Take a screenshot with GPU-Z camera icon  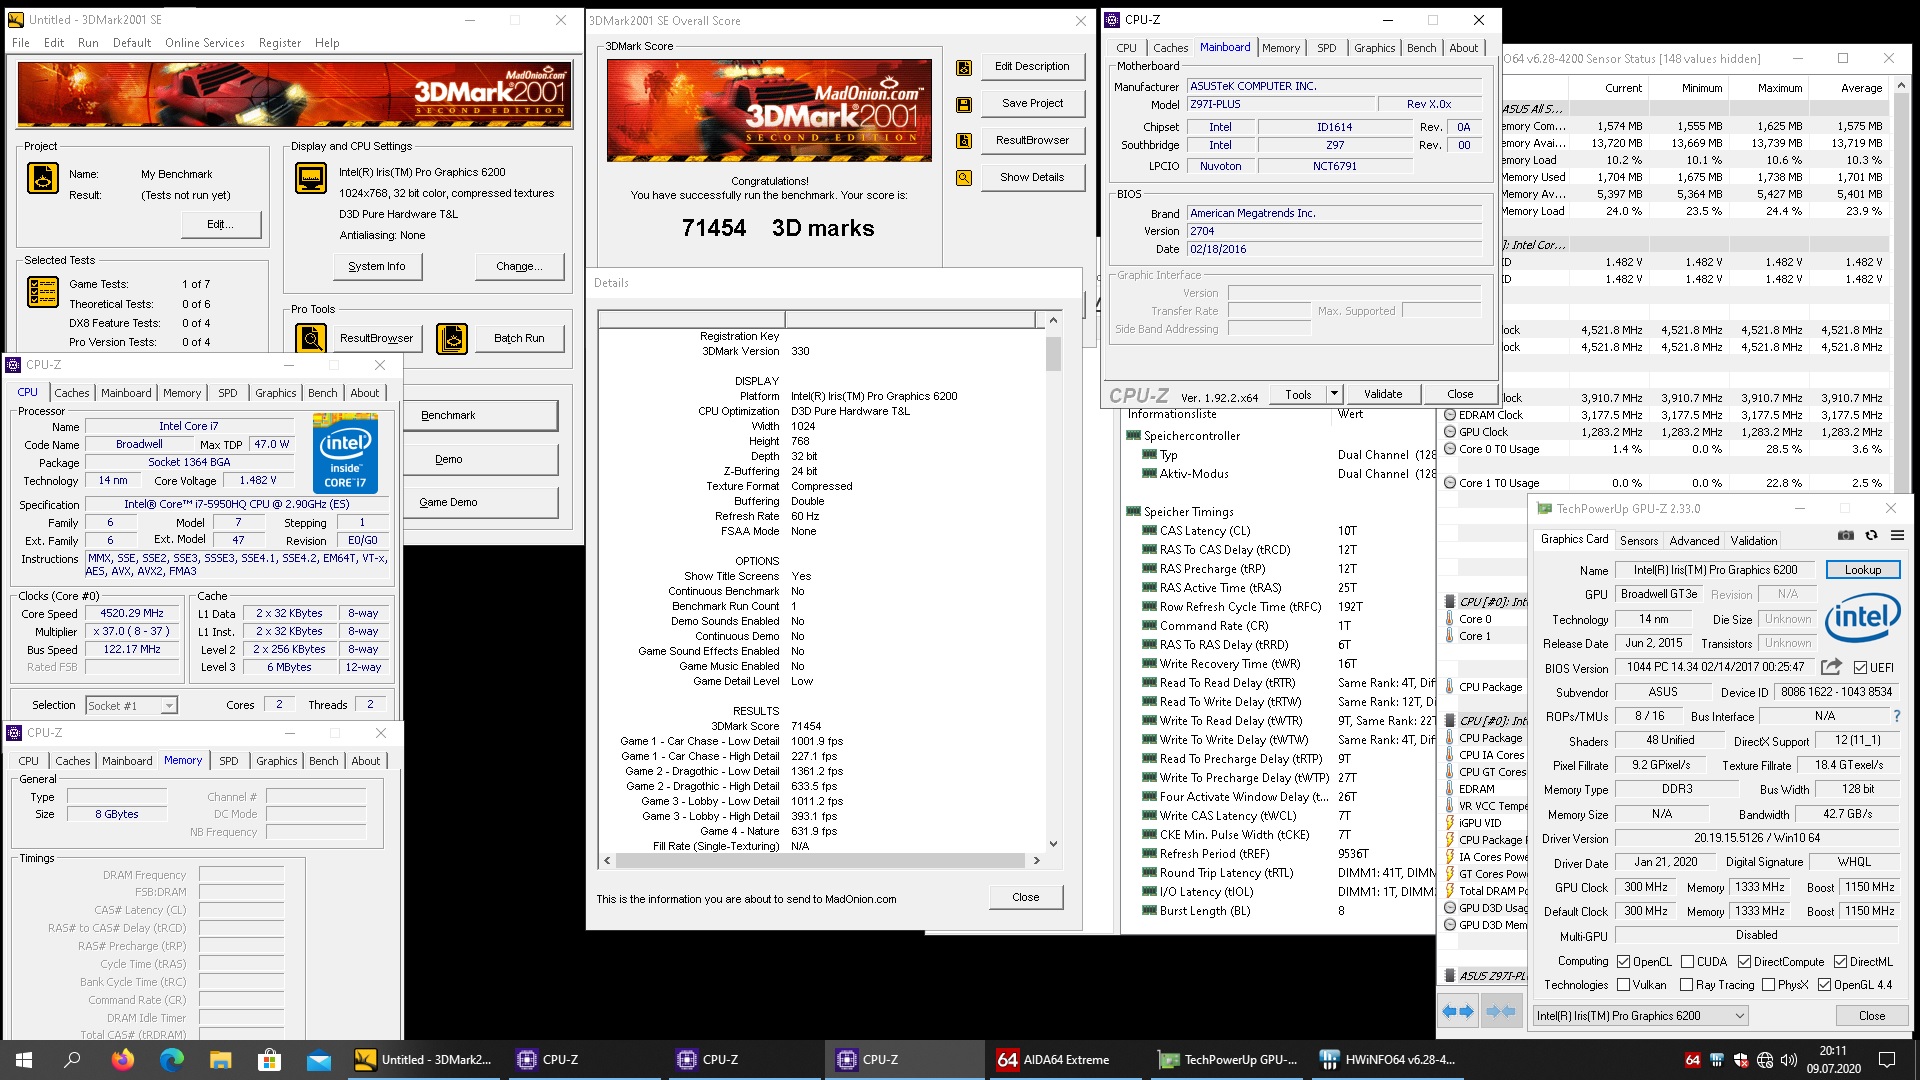1846,536
